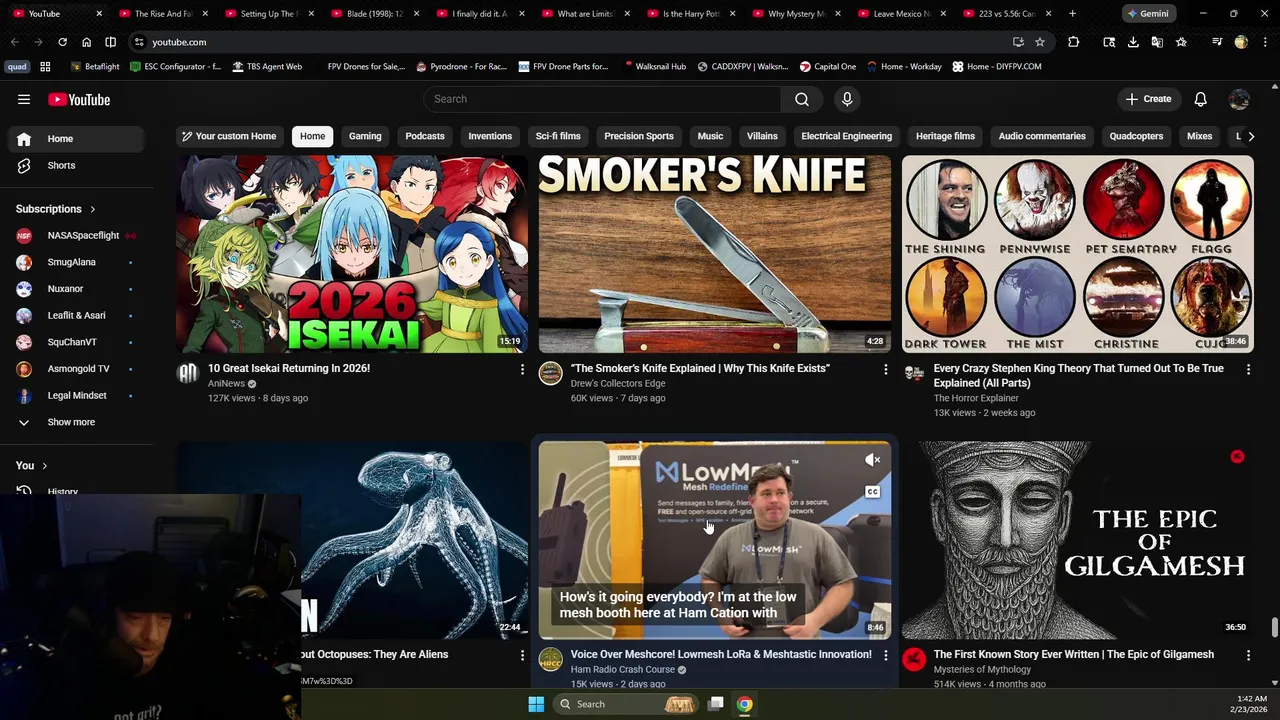1280x720 pixels.
Task: Open the Asmongold TV subscription
Action: (x=76, y=369)
